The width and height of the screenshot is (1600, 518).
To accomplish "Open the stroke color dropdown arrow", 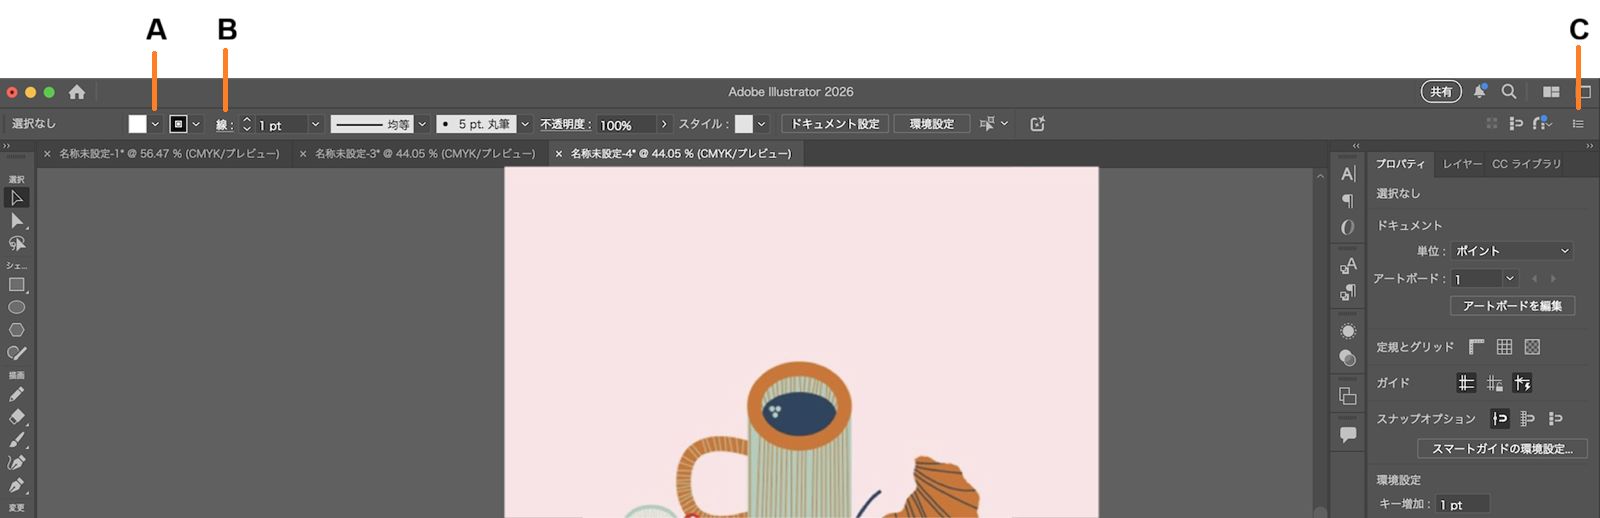I will [196, 124].
